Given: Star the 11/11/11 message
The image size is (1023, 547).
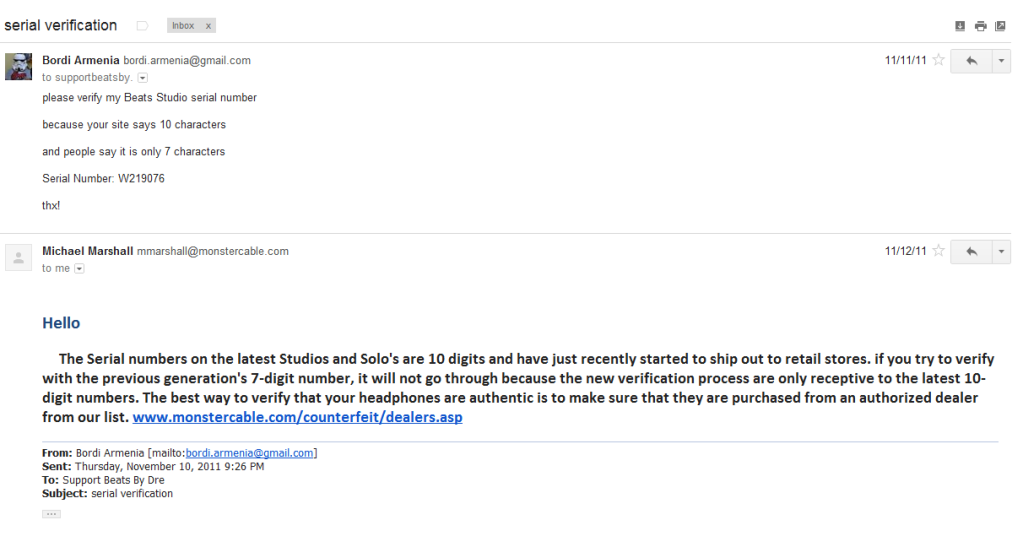Looking at the screenshot, I should click(x=938, y=60).
